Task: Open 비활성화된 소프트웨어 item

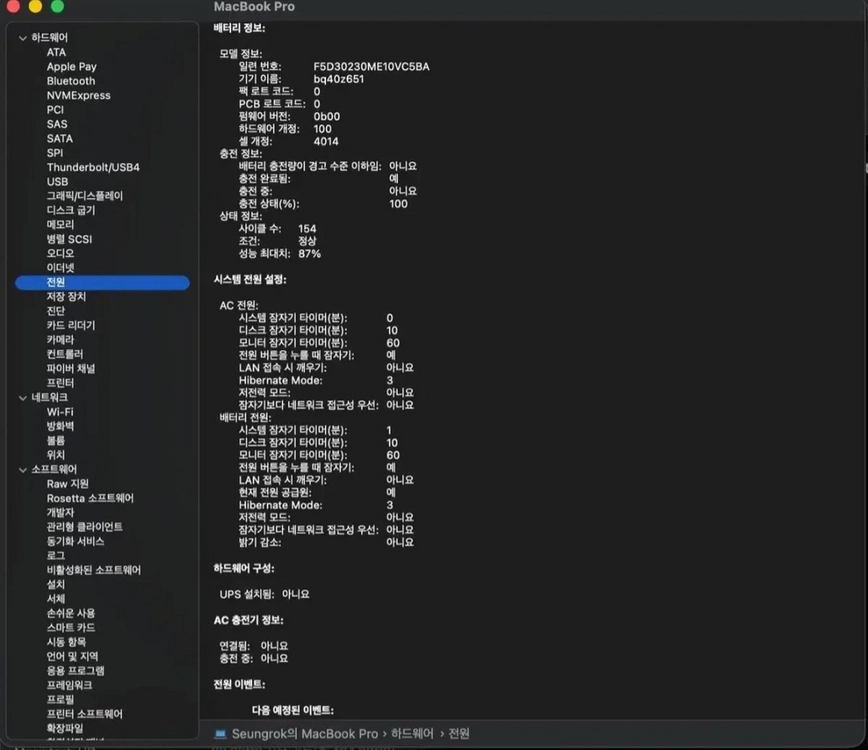Action: coord(94,570)
